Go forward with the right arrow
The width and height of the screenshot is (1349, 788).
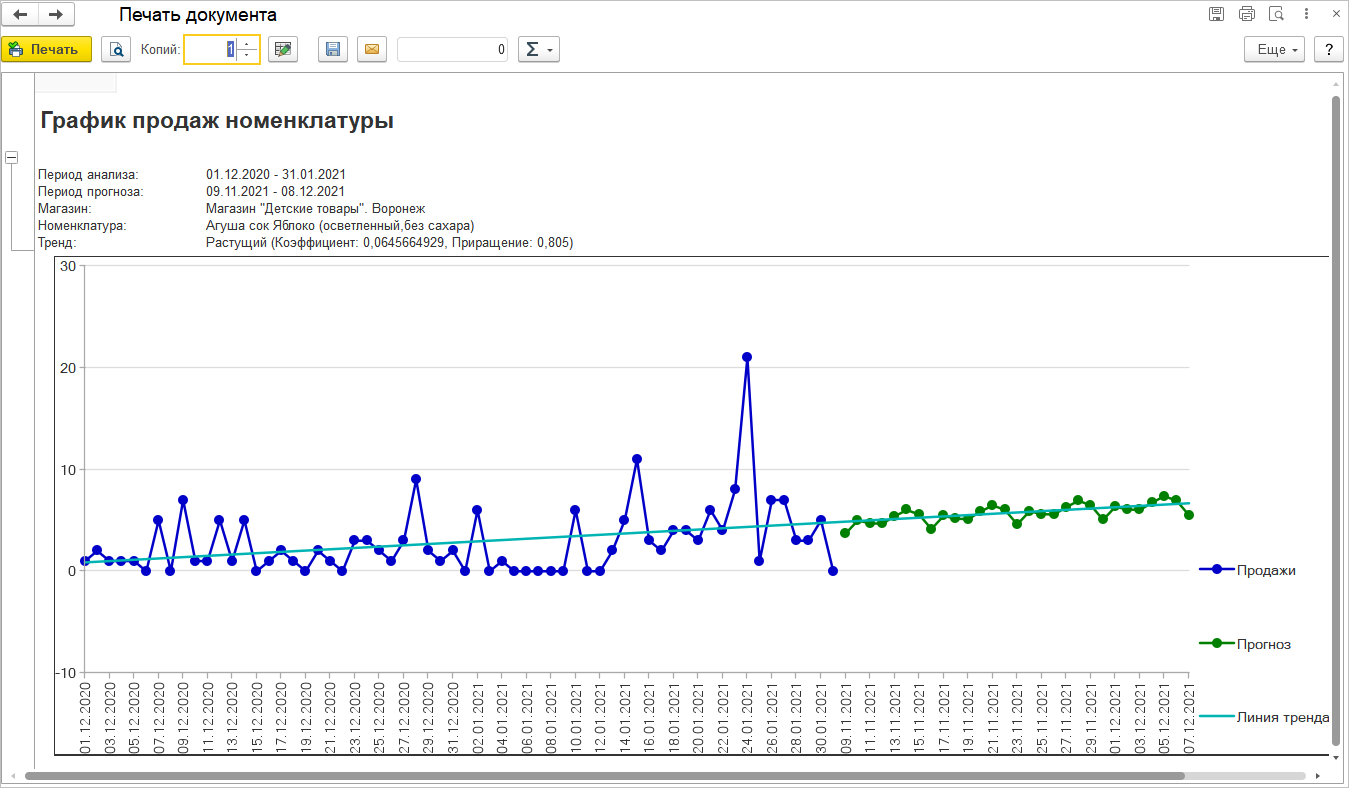(x=56, y=14)
